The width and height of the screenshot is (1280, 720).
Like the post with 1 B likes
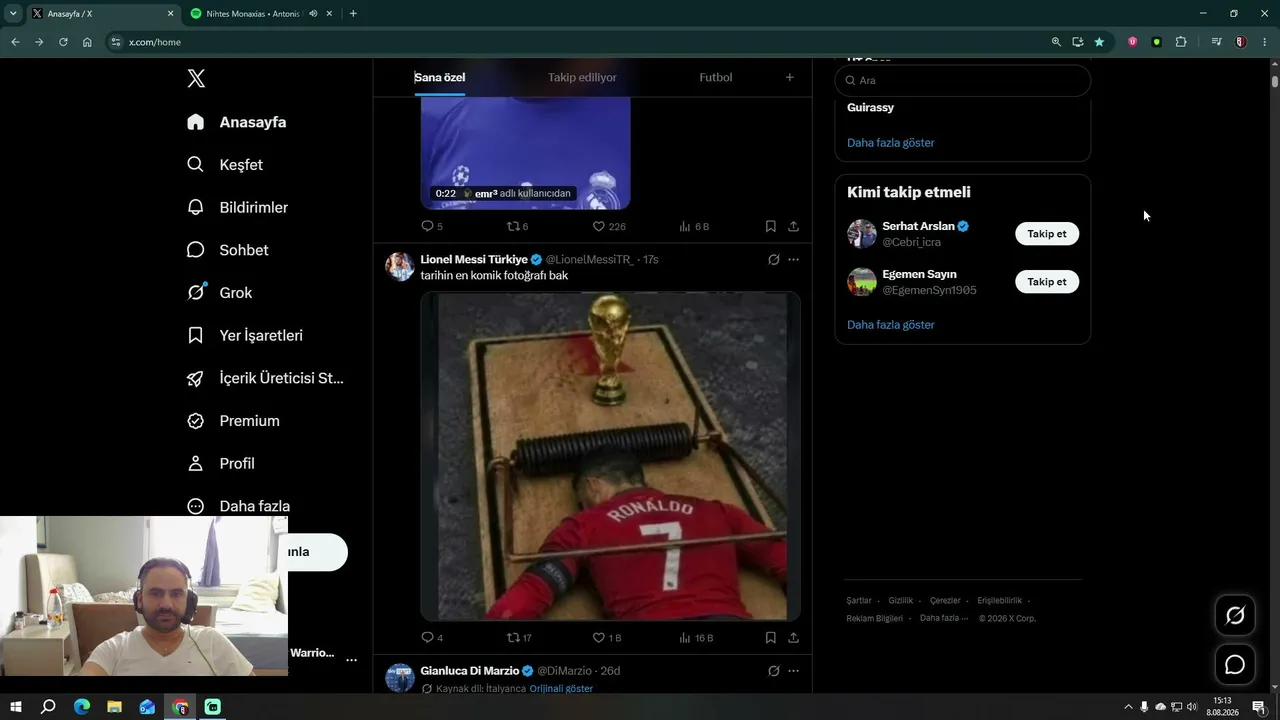607,637
